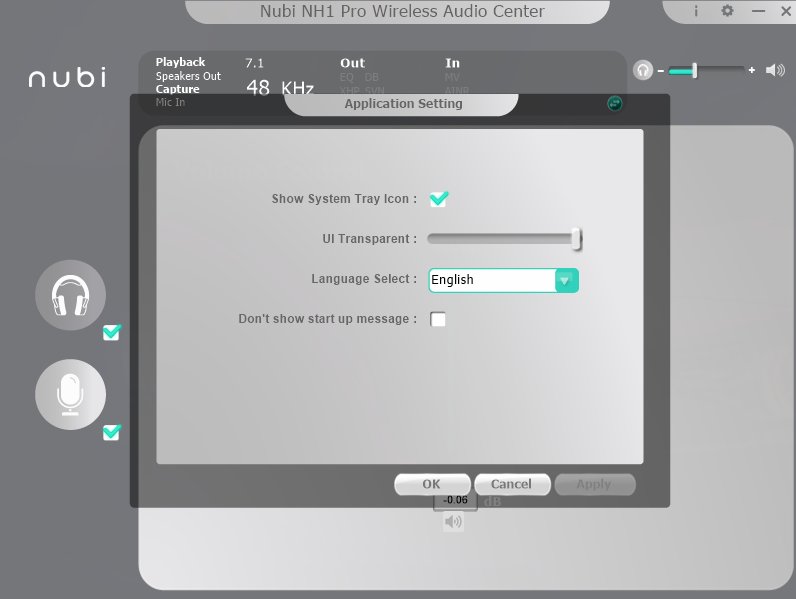
Task: Open the Language Select dropdown arrow
Action: pos(566,280)
